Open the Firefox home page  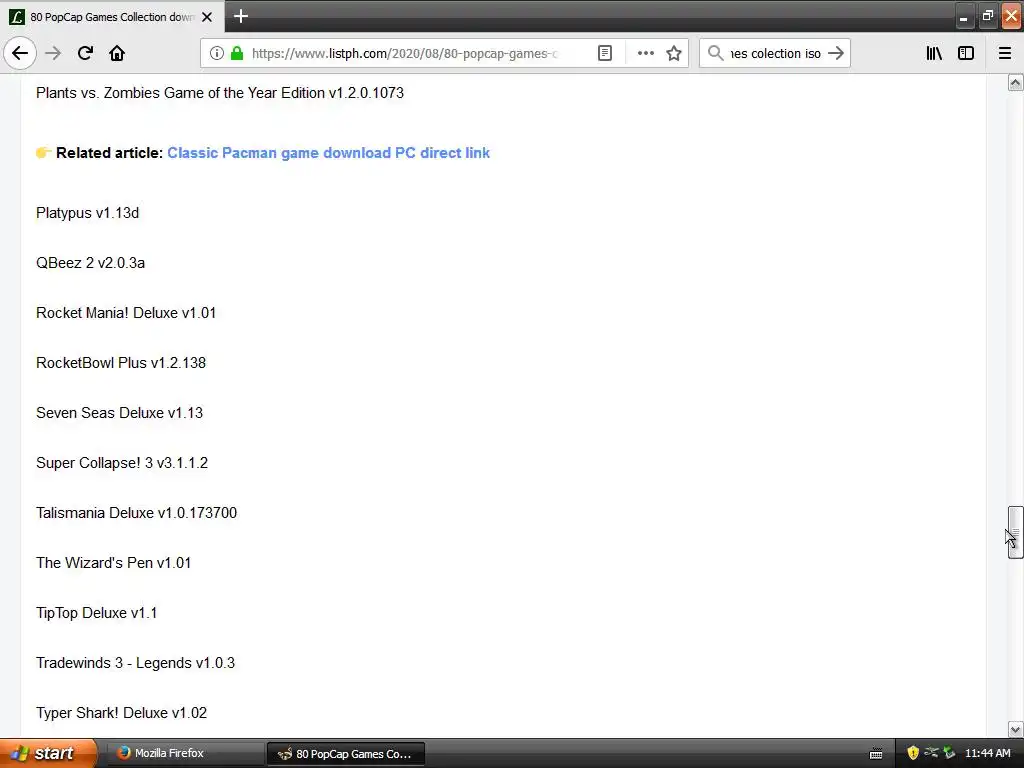pos(117,54)
